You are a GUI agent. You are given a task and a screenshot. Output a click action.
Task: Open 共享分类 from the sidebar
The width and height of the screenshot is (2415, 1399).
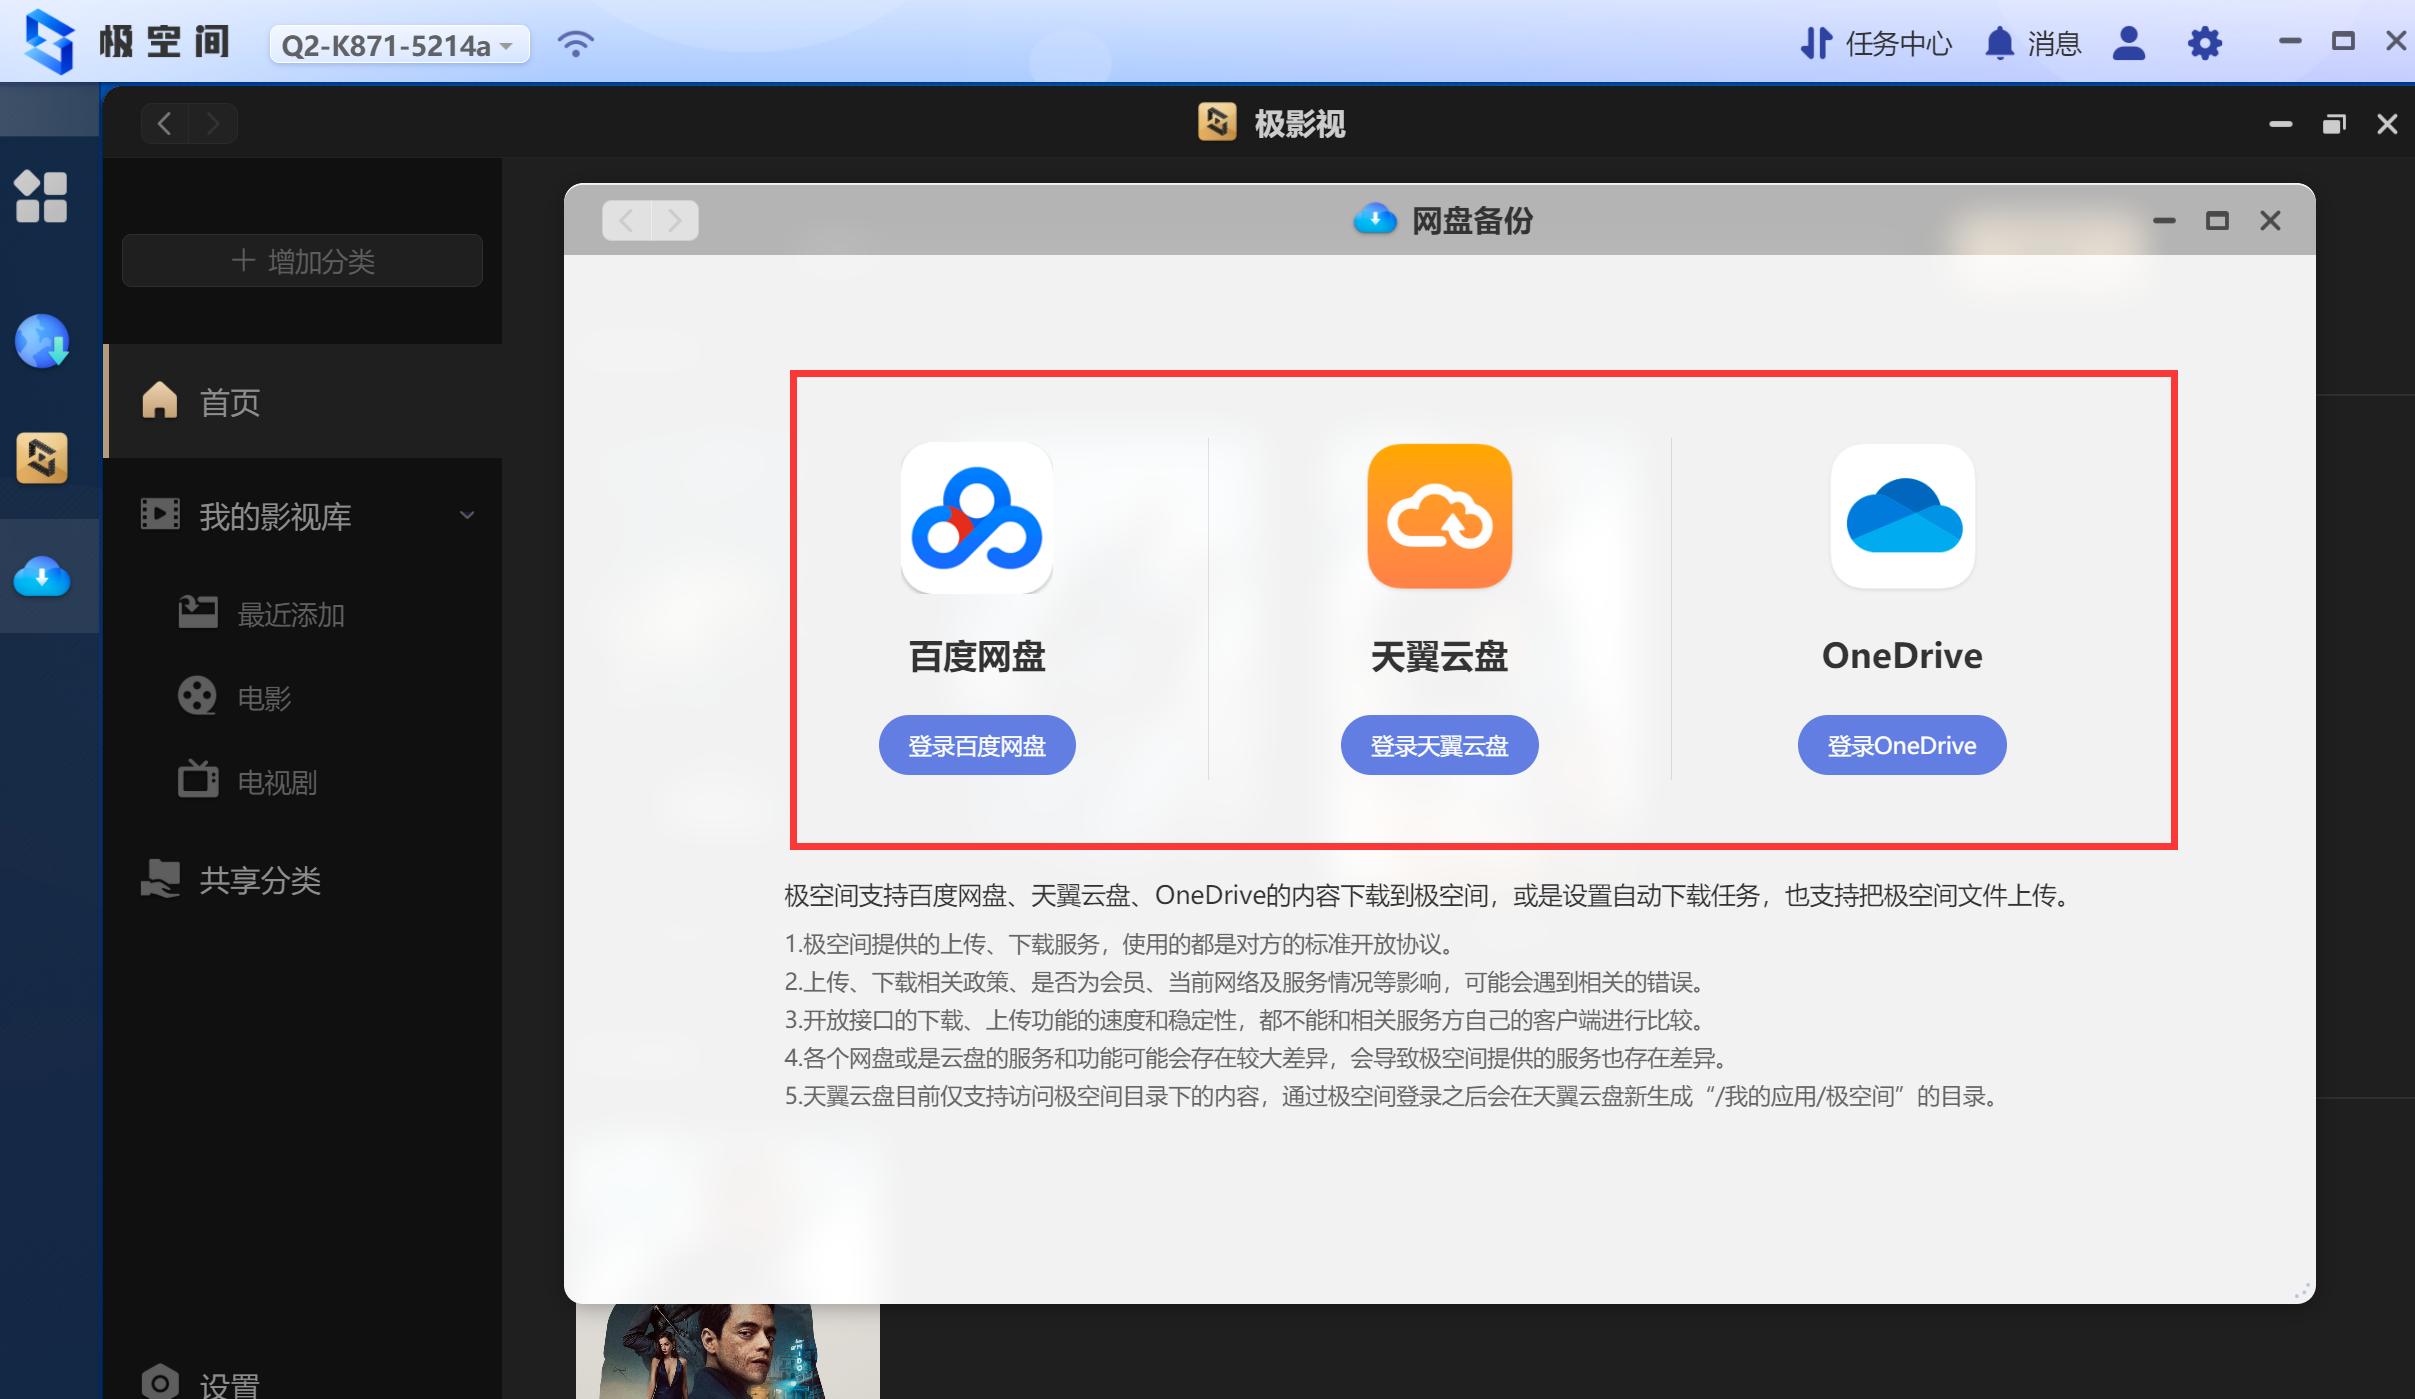tap(260, 880)
